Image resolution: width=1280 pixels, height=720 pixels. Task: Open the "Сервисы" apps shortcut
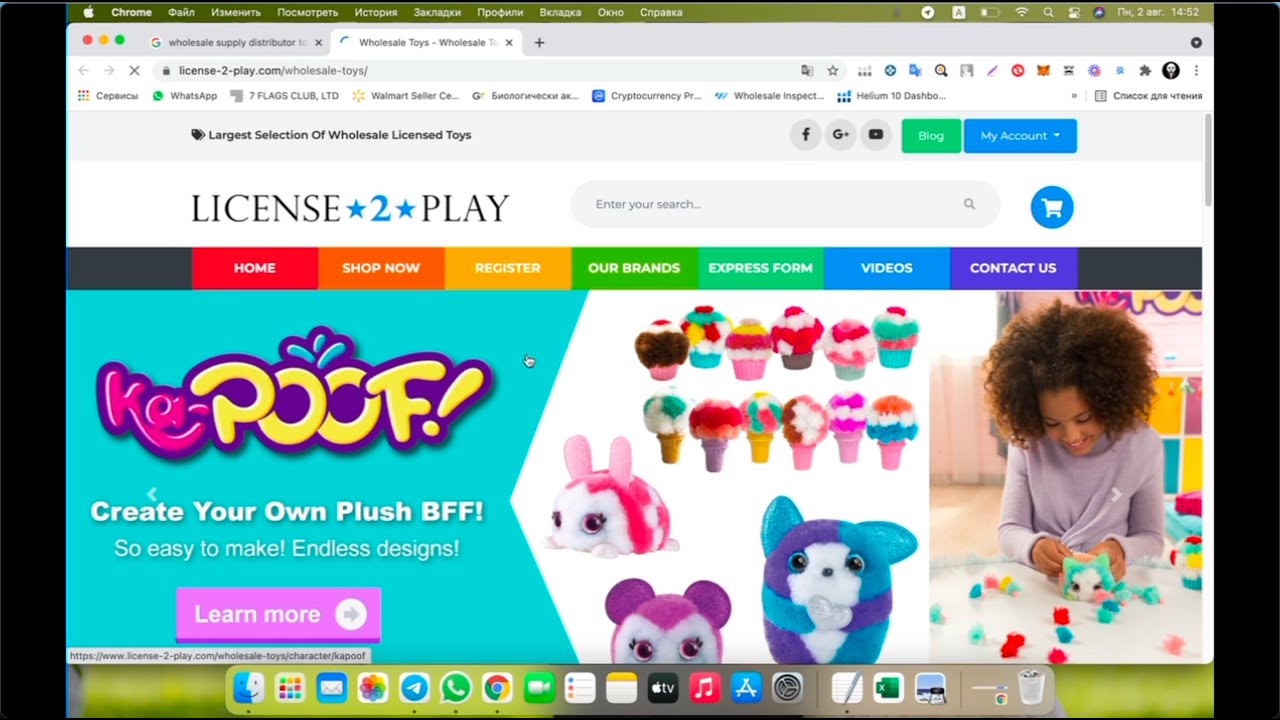point(108,96)
